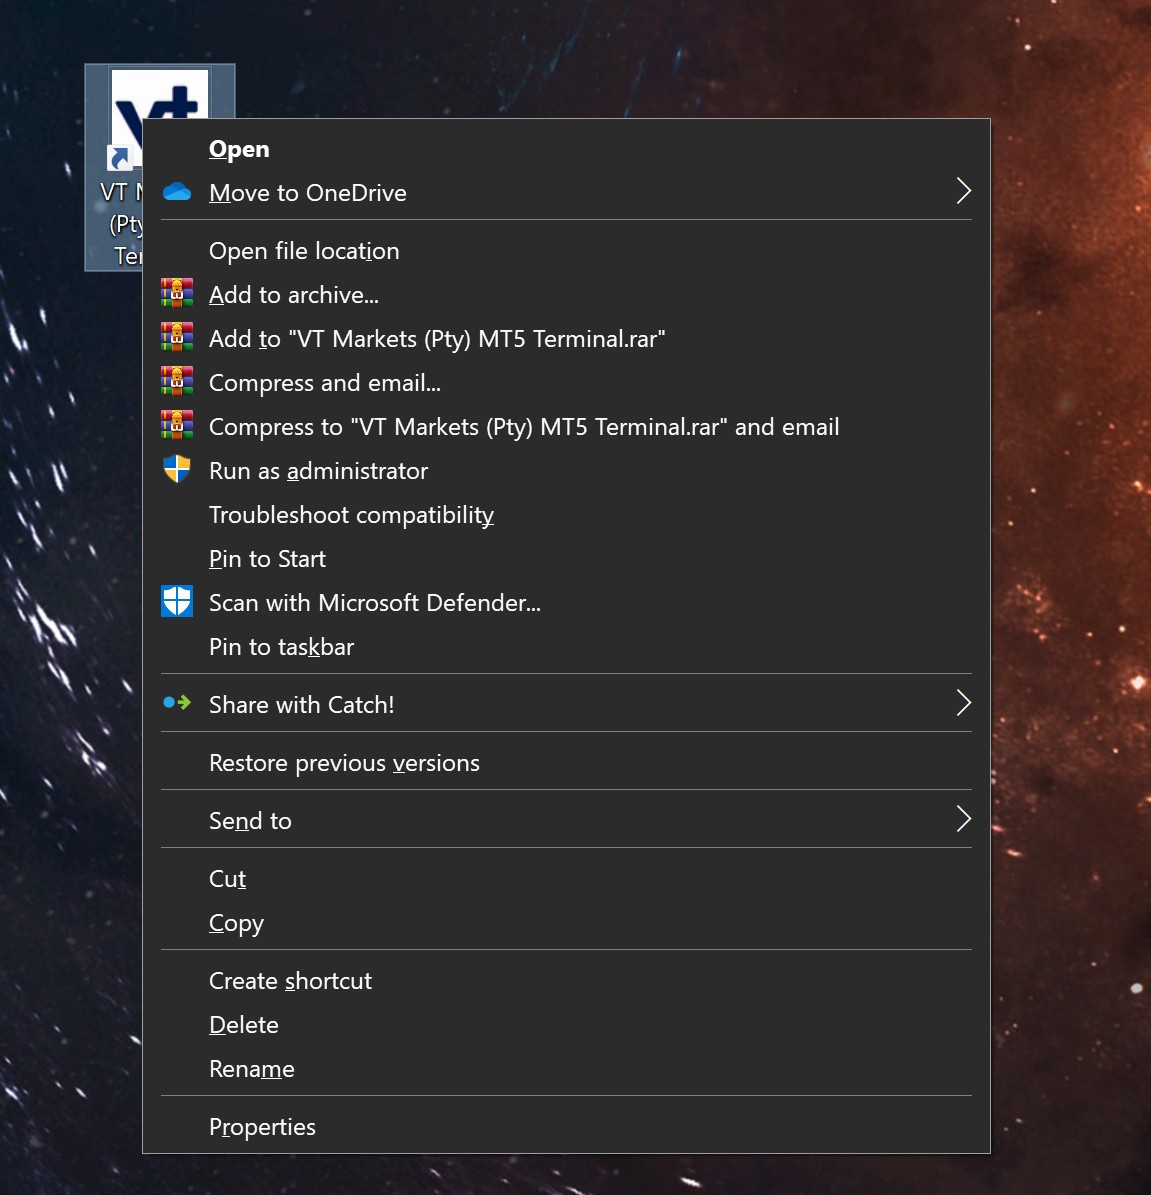This screenshot has height=1195, width=1151.
Task: Click the VT Markets desktop shortcut icon
Action: coord(114,168)
